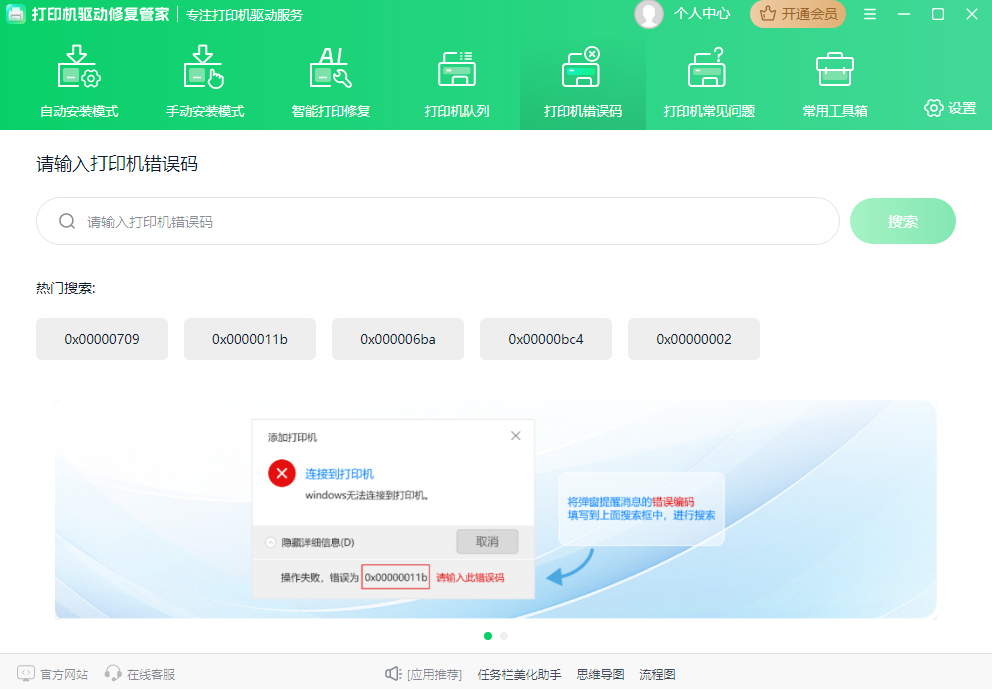Screen dimensions: 992x689
Task: View 打印机队列 via its printer icon
Action: tap(457, 80)
